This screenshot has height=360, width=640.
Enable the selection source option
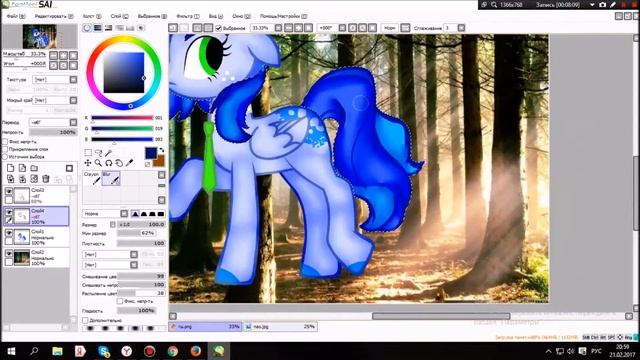pos(5,157)
